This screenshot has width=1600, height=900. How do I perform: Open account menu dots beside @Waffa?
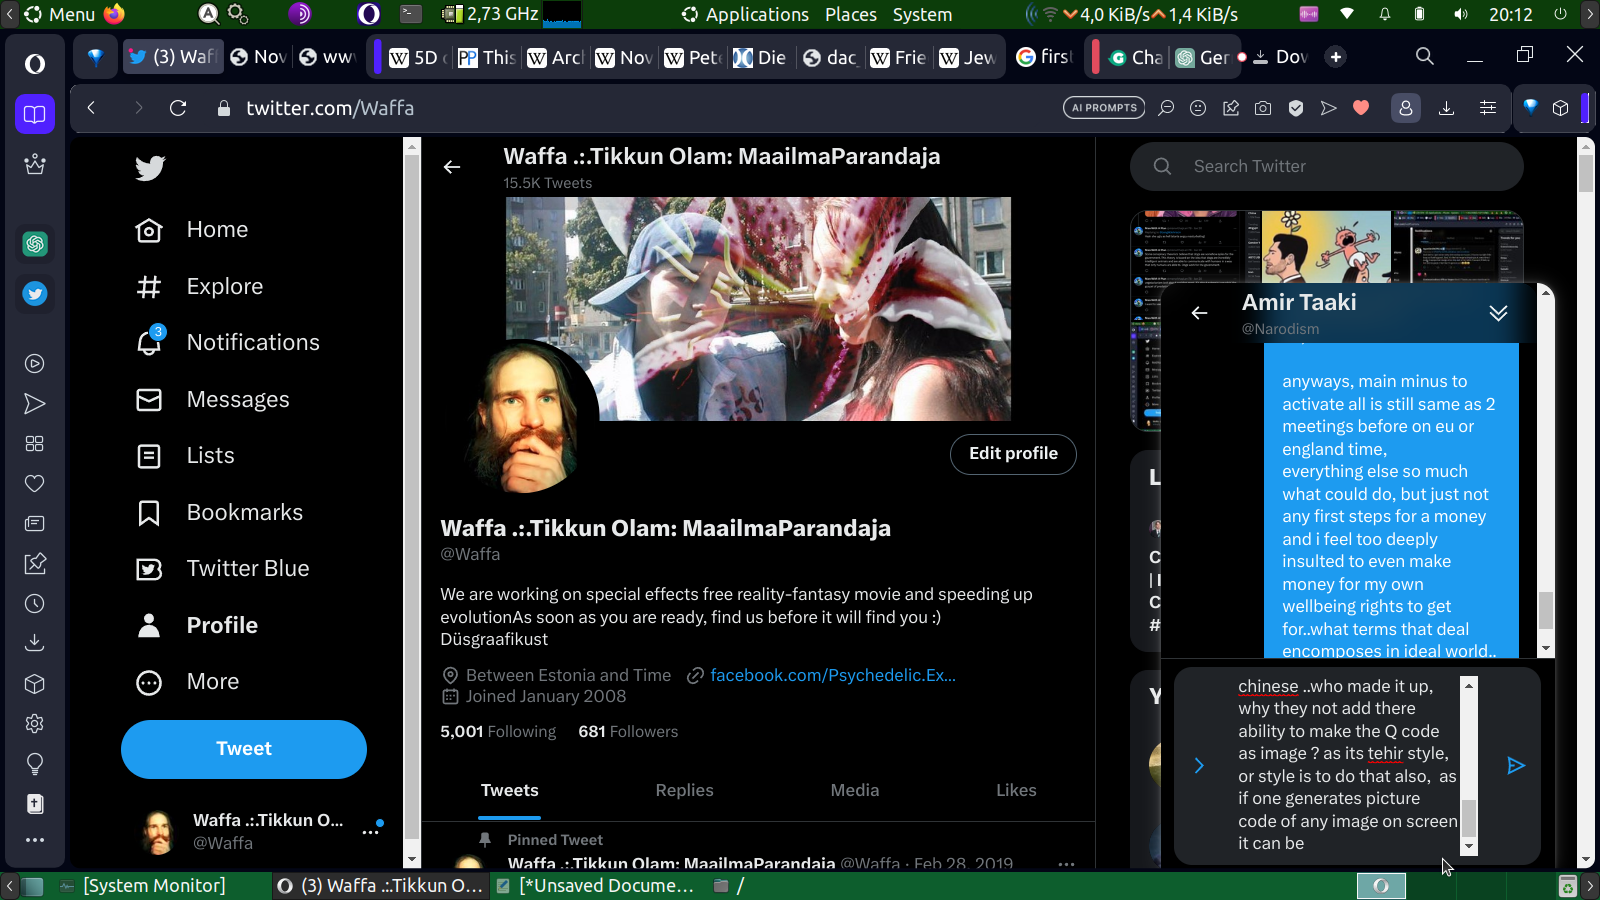[371, 831]
